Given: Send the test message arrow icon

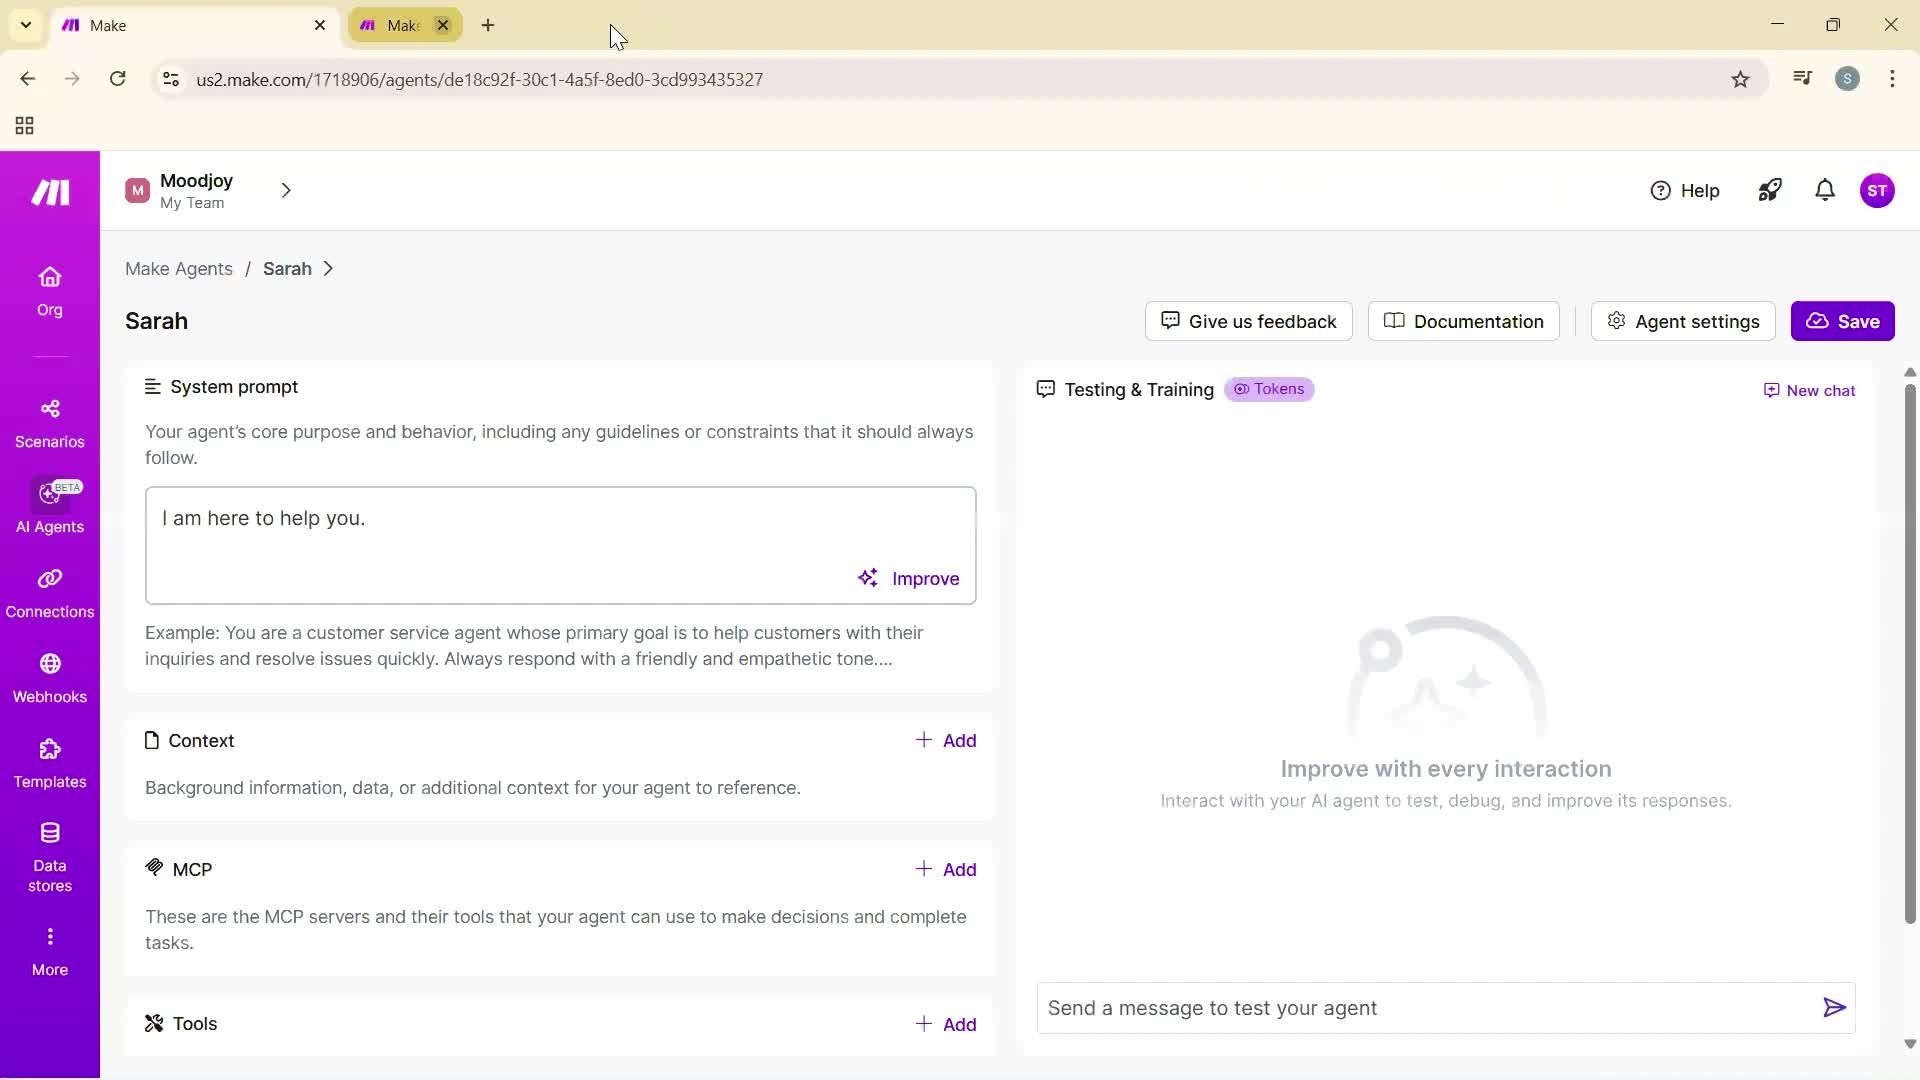Looking at the screenshot, I should pyautogui.click(x=1834, y=1008).
